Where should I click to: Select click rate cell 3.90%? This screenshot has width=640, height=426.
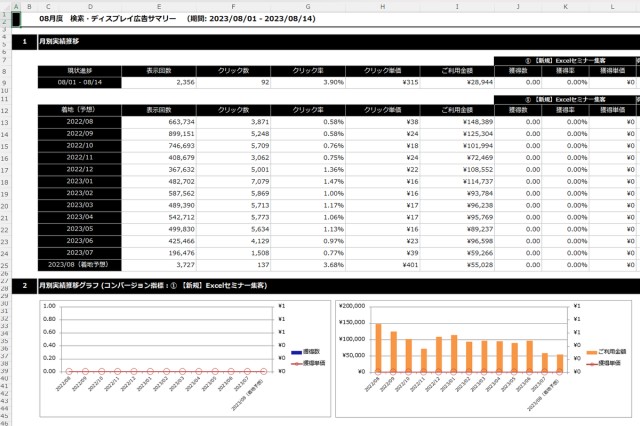(308, 82)
